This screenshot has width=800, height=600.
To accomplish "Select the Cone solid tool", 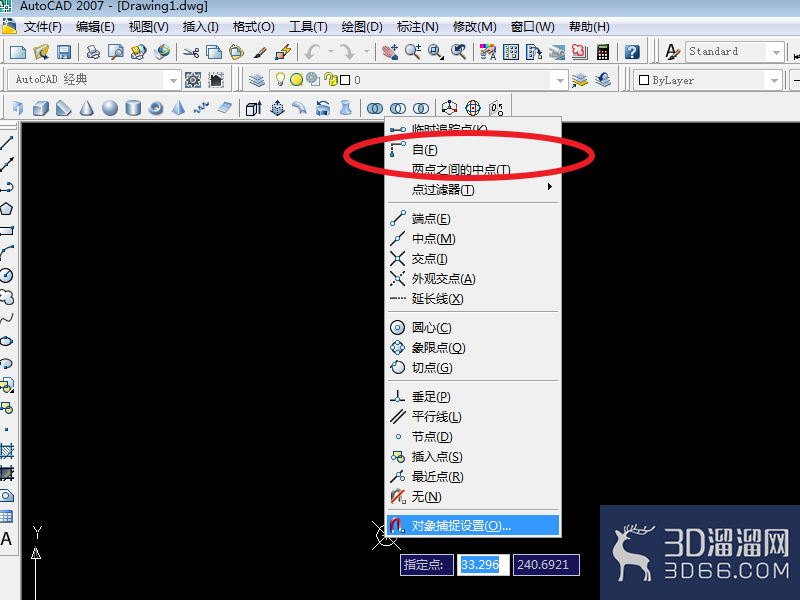I will point(87,108).
